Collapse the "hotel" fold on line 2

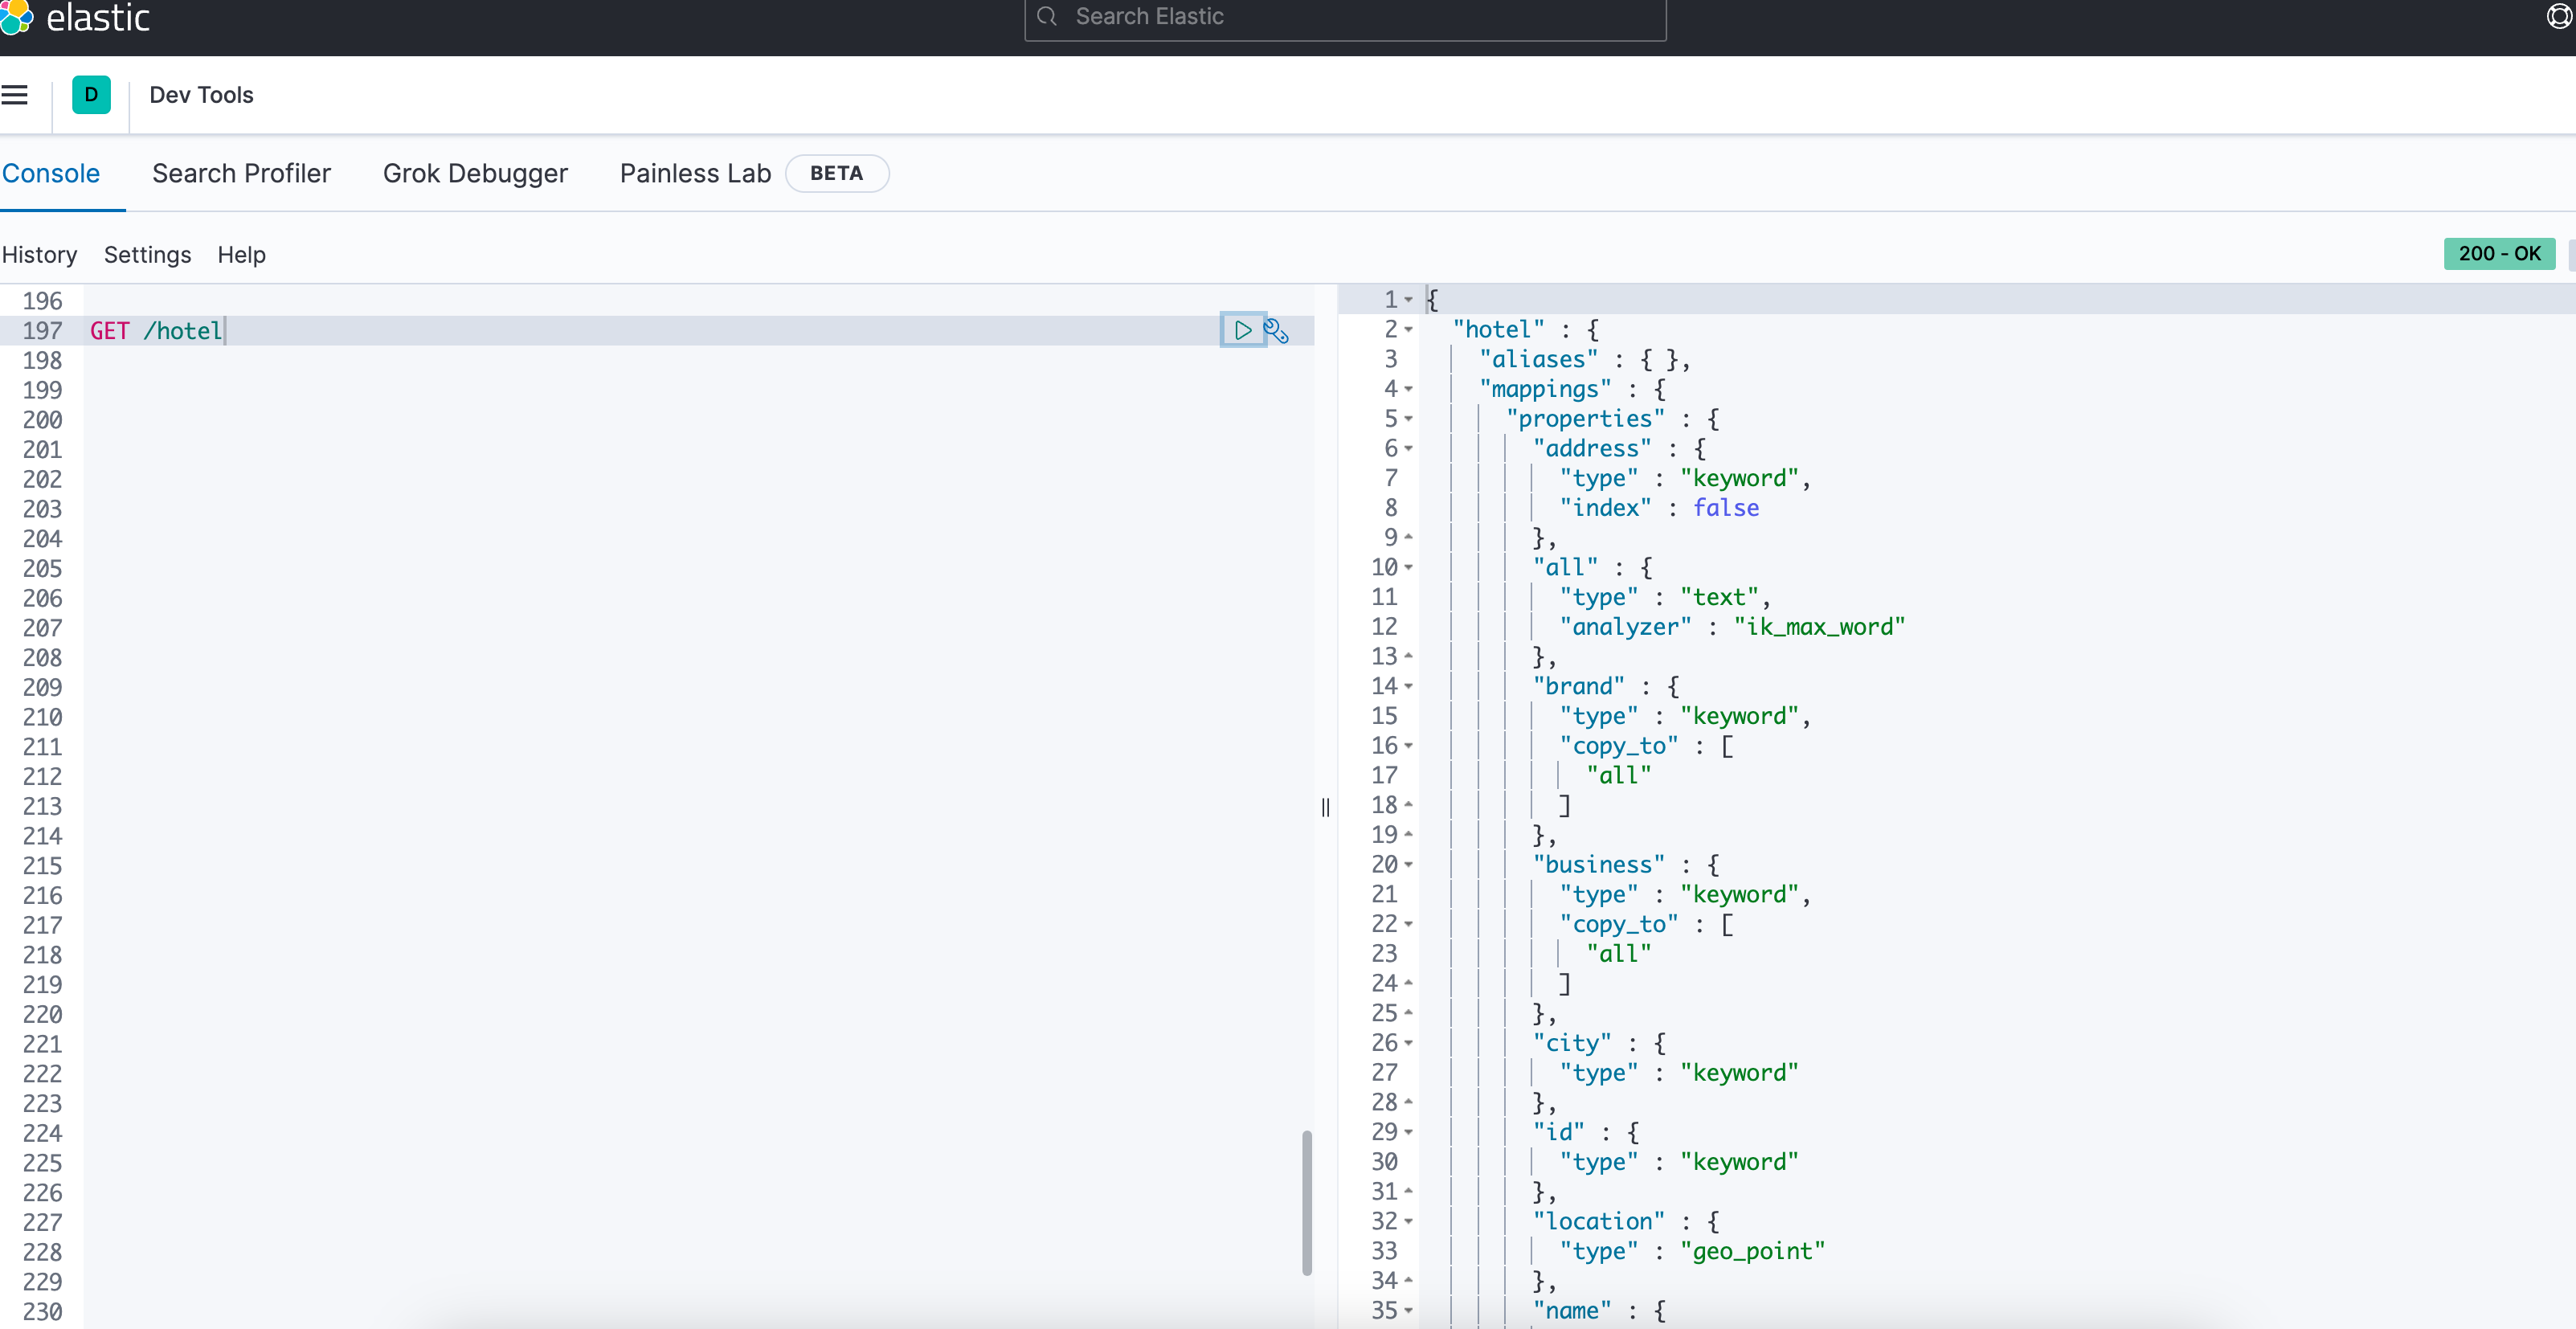1408,330
